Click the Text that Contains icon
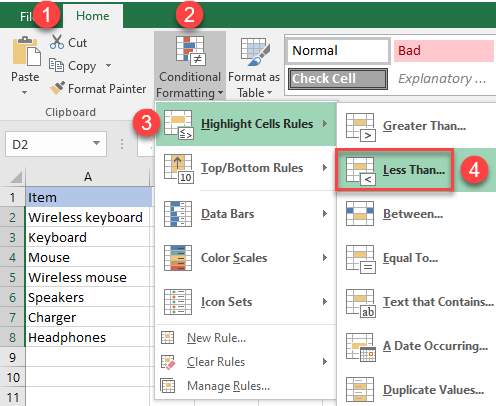The height and width of the screenshot is (406, 496). (361, 303)
